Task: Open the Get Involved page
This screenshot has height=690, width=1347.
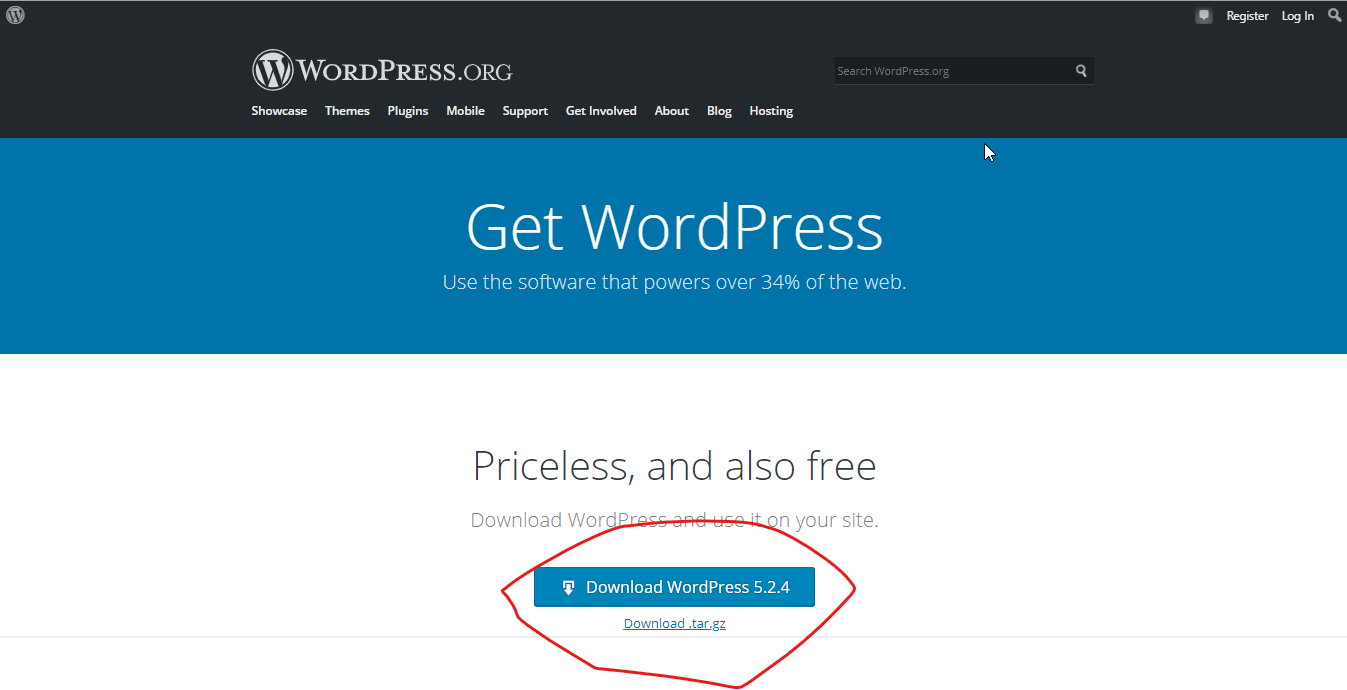Action: coord(600,111)
